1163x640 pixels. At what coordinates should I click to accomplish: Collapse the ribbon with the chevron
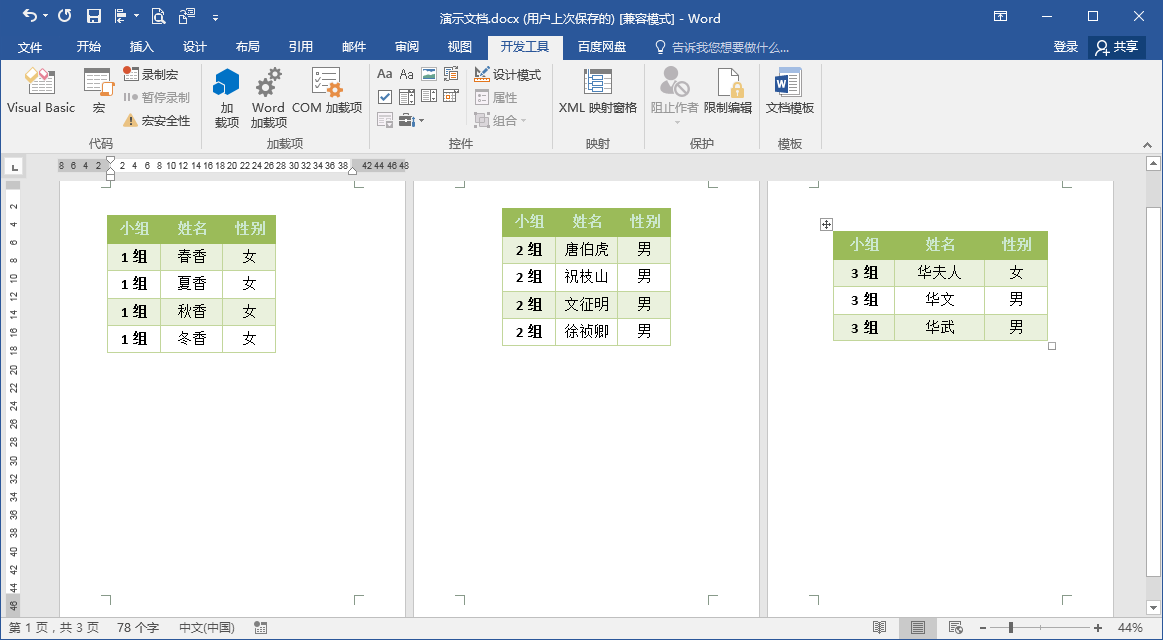[x=1147, y=145]
